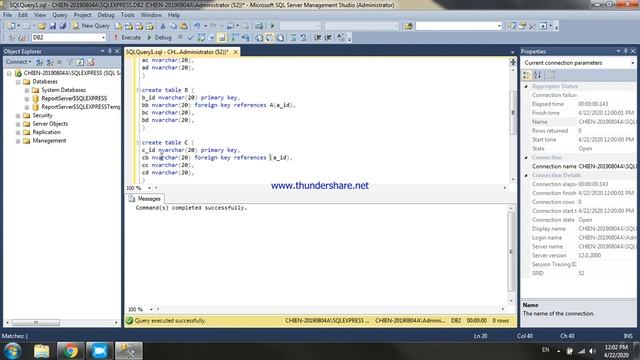This screenshot has width=640, height=360.
Task: Expand the System Databases folder
Action: 27,90
